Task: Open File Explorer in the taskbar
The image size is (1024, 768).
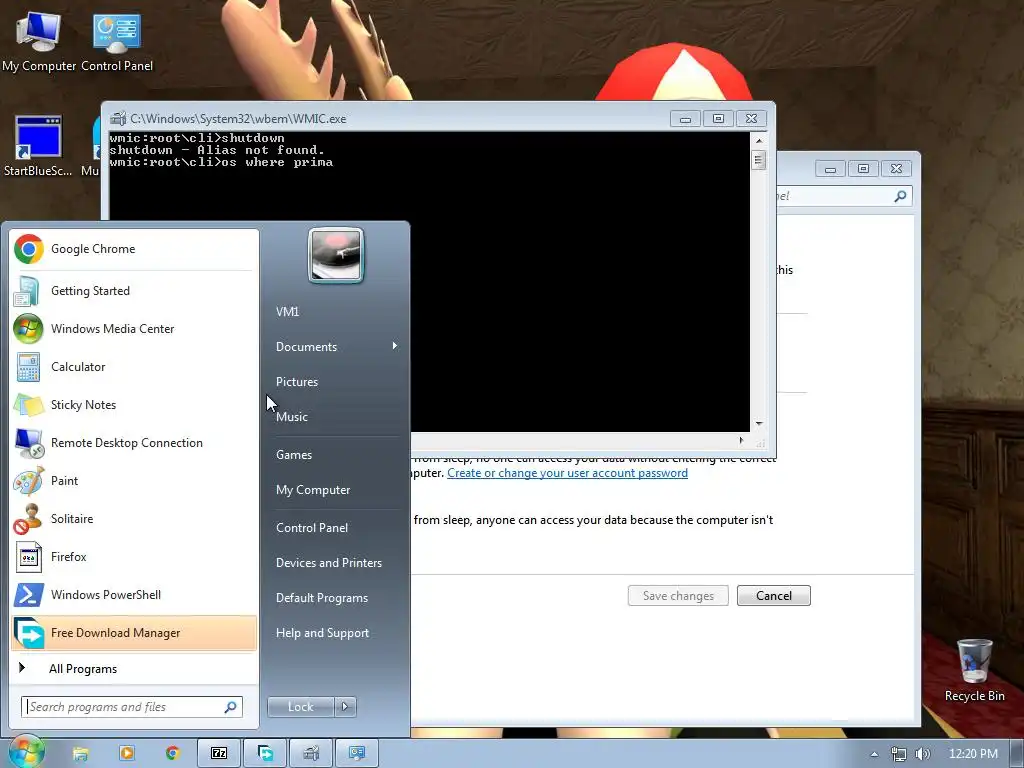Action: tap(80, 754)
